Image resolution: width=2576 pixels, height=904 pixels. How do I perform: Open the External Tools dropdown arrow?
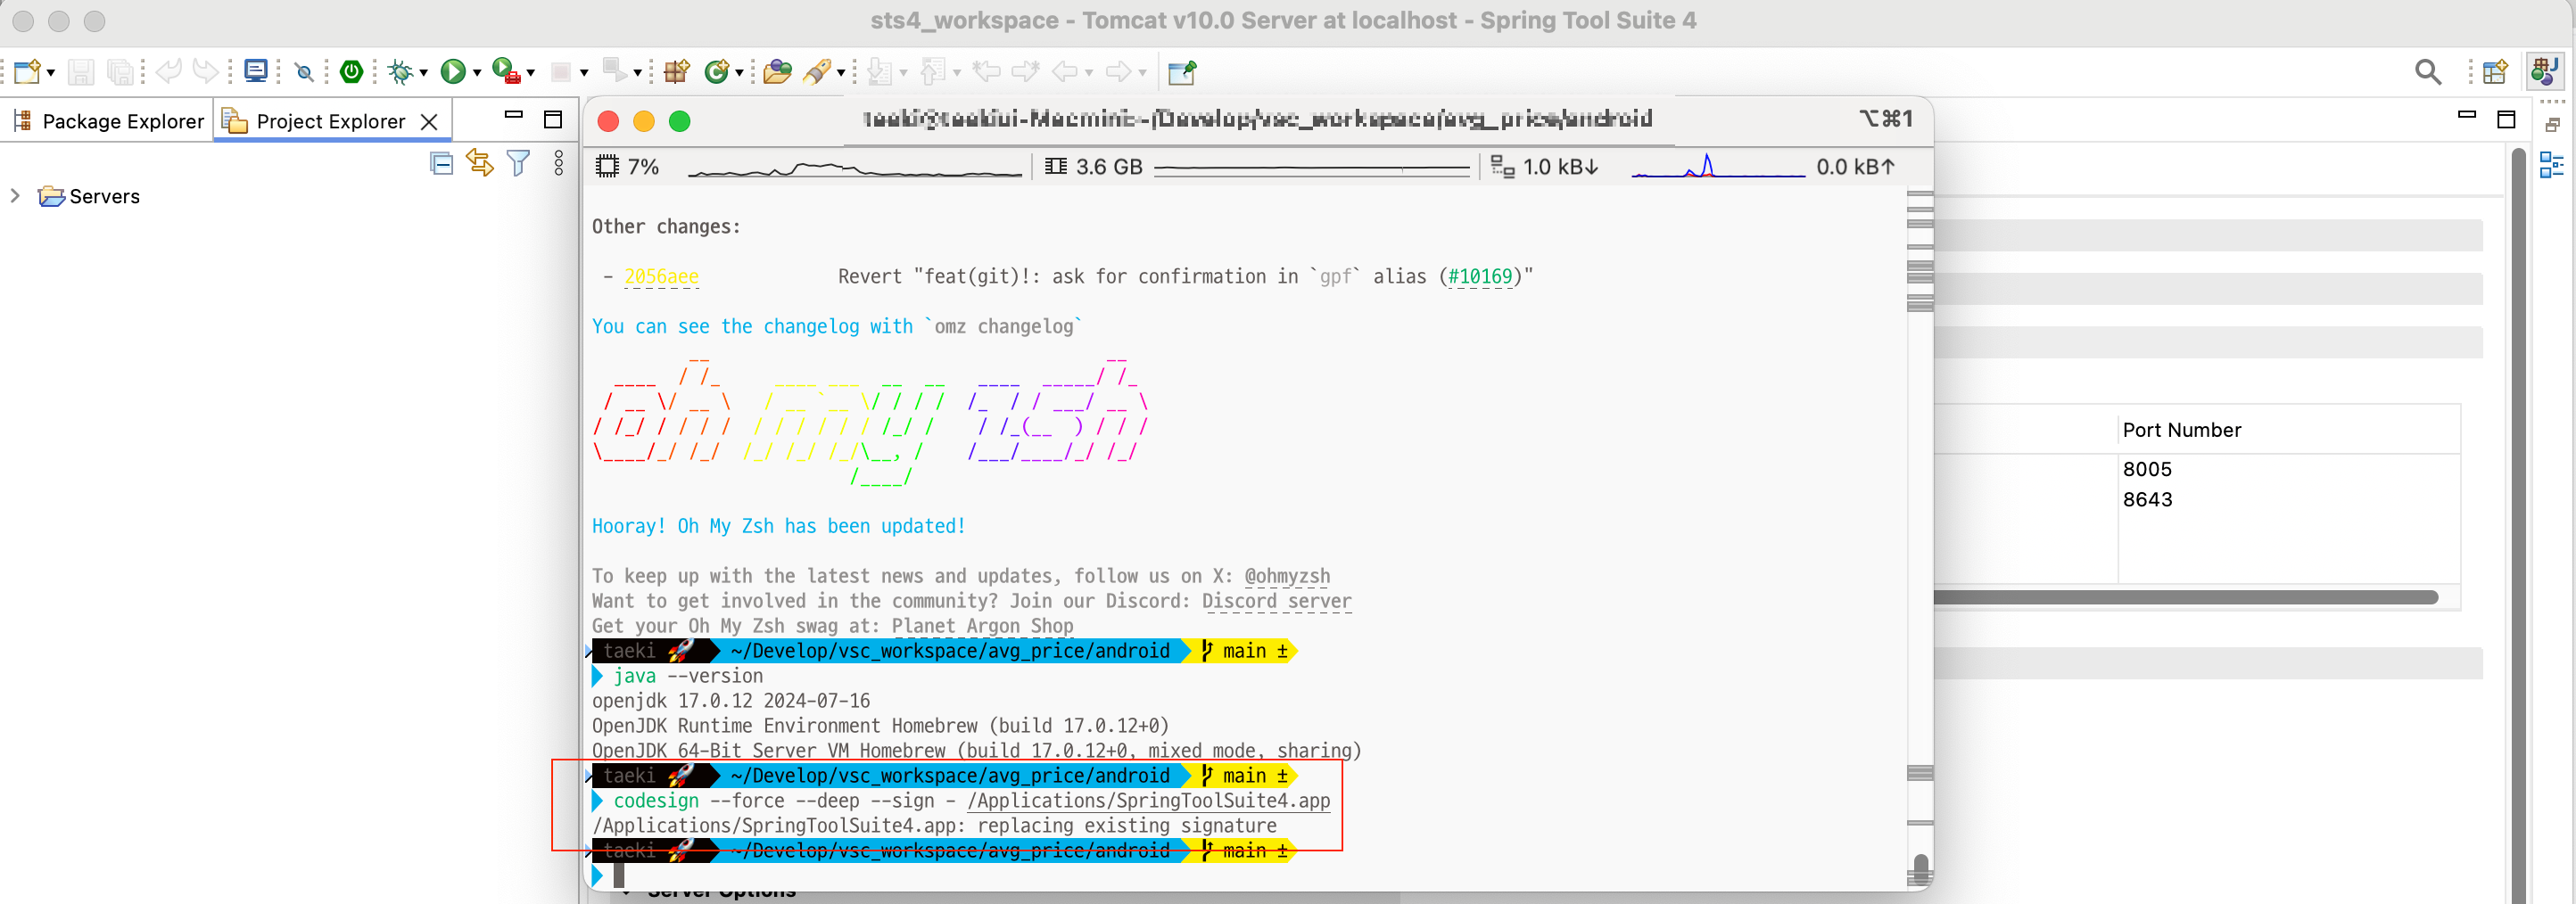tap(531, 73)
